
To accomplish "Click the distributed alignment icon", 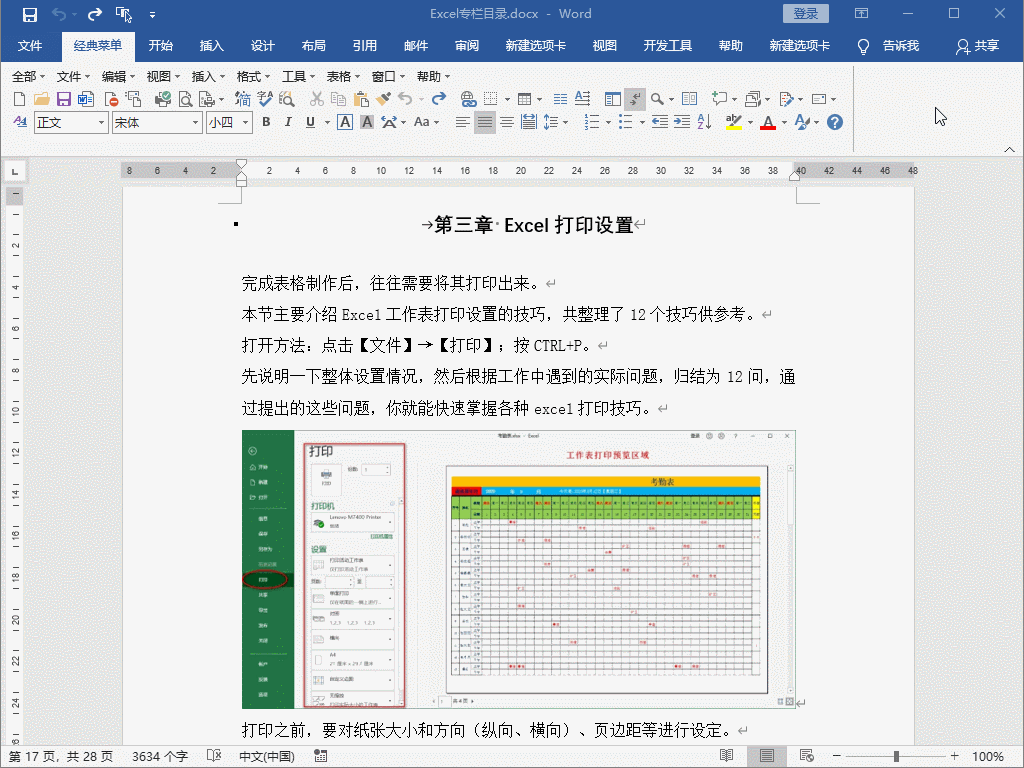I will coord(528,122).
